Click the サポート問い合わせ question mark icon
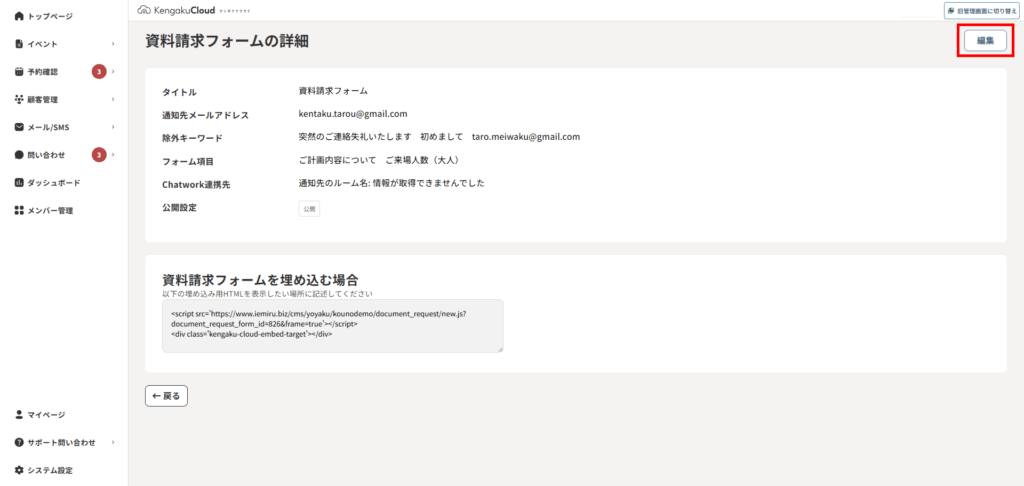The width and height of the screenshot is (1024, 486). pyautogui.click(x=19, y=442)
